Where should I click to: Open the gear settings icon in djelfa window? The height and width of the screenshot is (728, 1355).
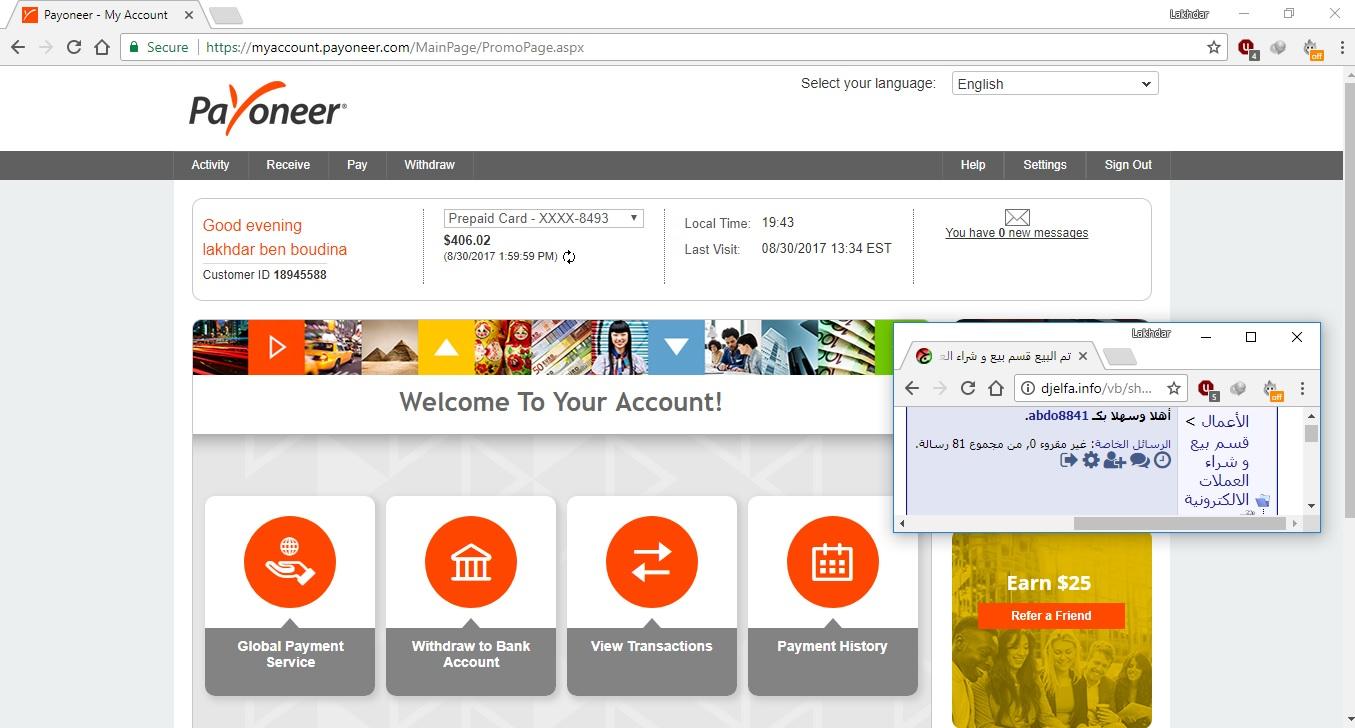tap(1091, 460)
